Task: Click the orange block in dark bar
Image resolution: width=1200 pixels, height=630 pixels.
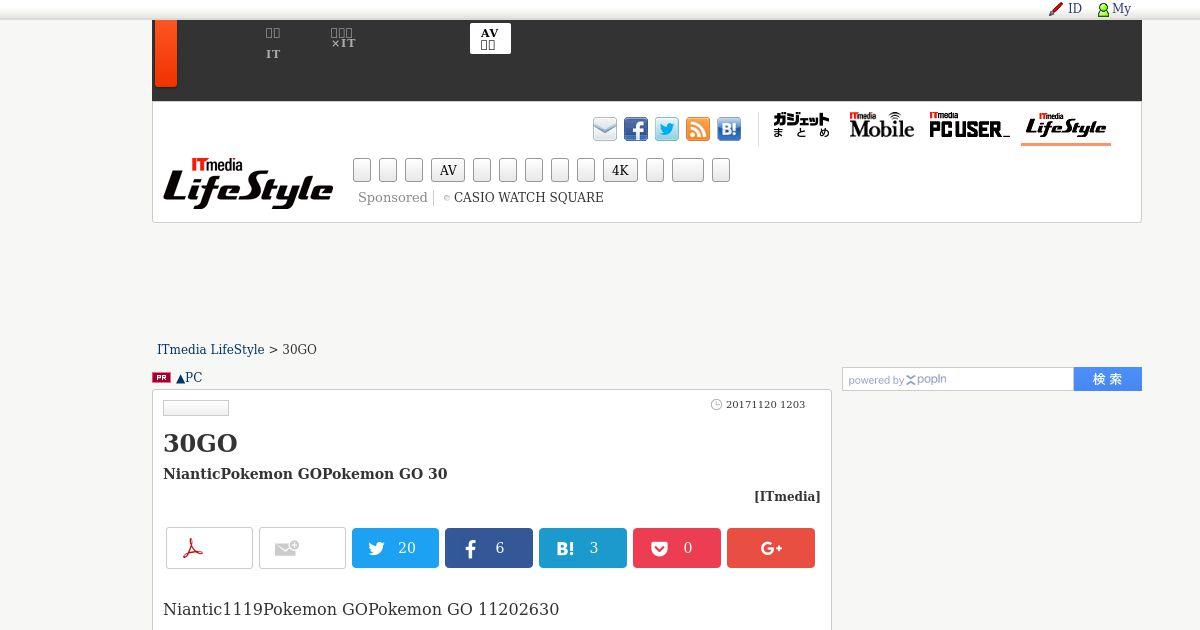Action: coord(166,54)
